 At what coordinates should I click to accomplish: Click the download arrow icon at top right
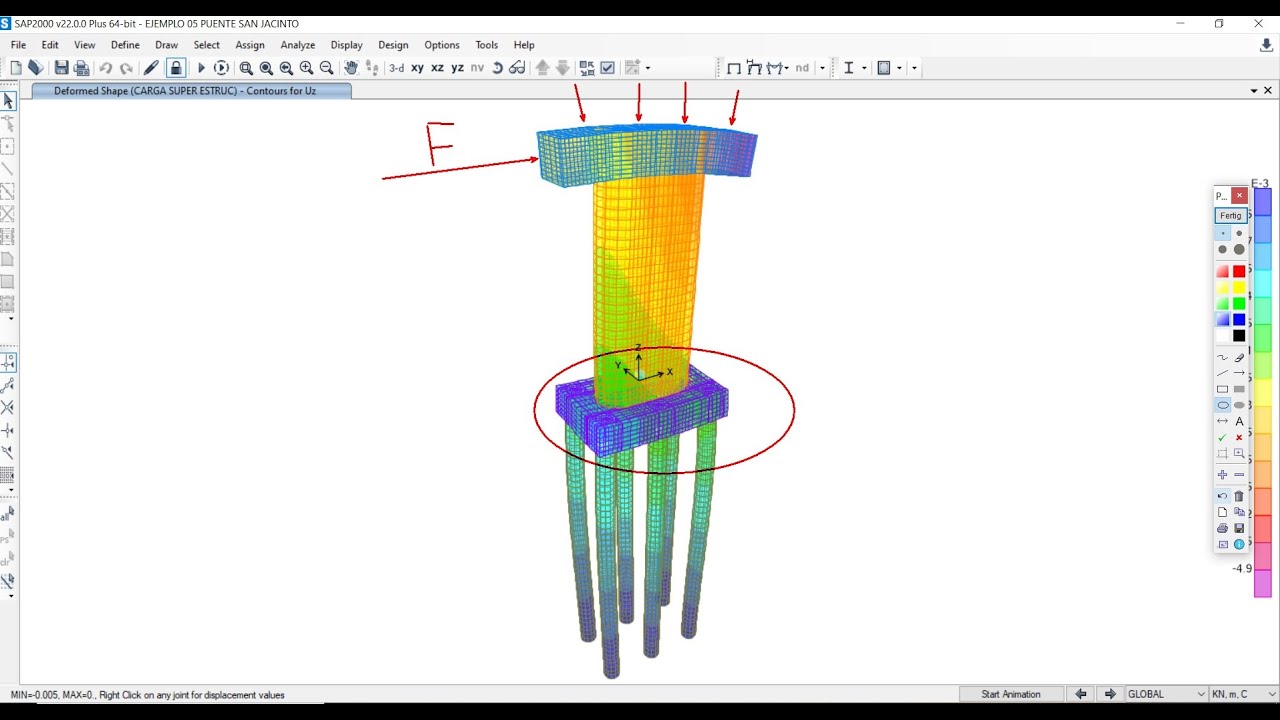[1266, 45]
